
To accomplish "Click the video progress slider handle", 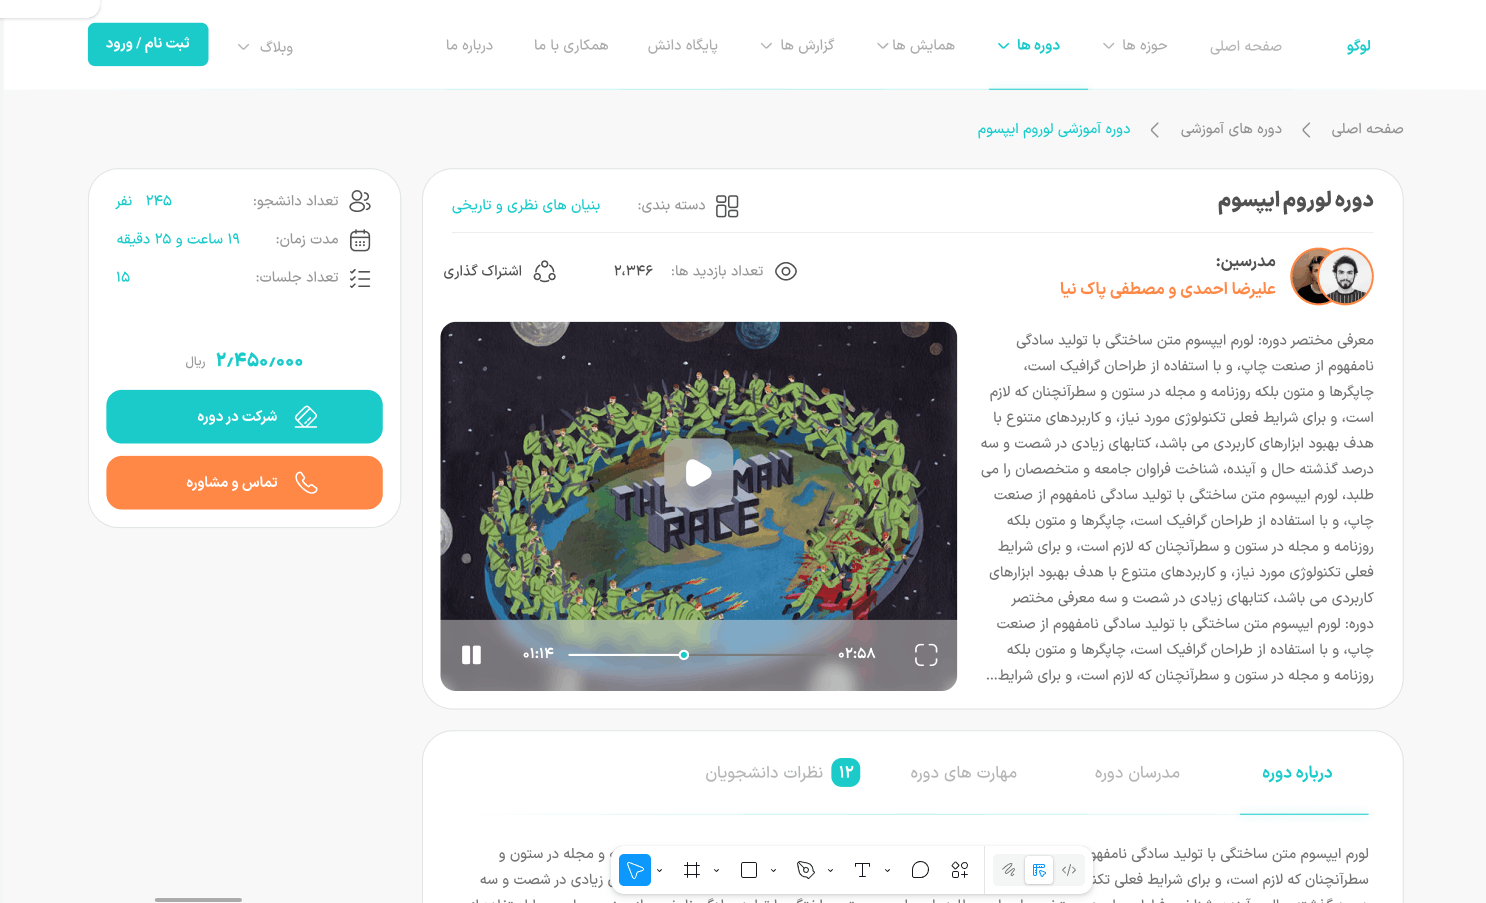I will pyautogui.click(x=684, y=655).
